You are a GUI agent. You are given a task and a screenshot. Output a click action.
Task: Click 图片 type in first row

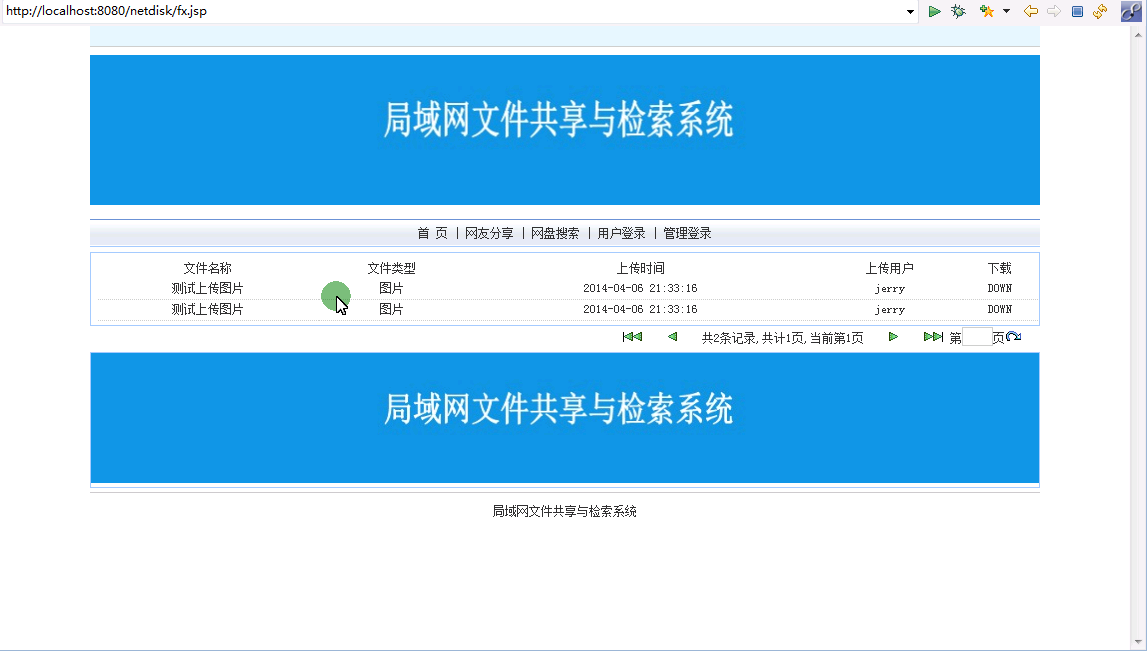click(391, 288)
